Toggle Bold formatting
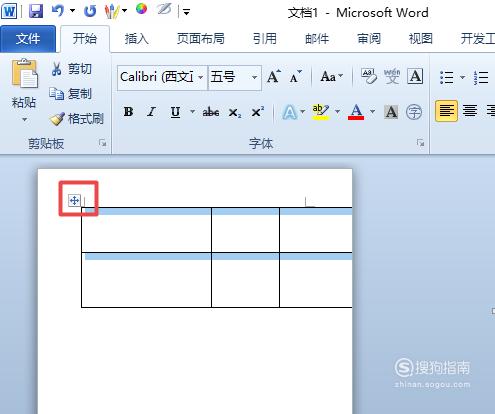 pyautogui.click(x=128, y=112)
